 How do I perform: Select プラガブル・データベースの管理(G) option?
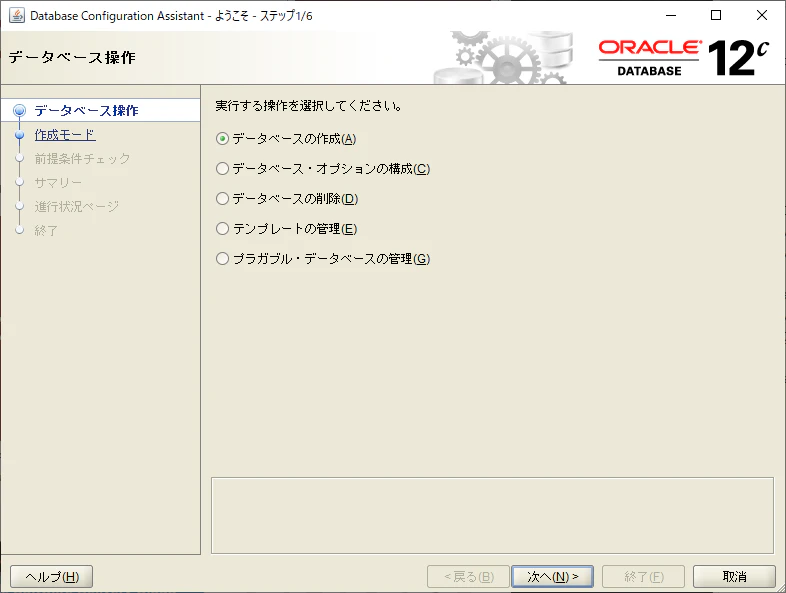tap(323, 259)
